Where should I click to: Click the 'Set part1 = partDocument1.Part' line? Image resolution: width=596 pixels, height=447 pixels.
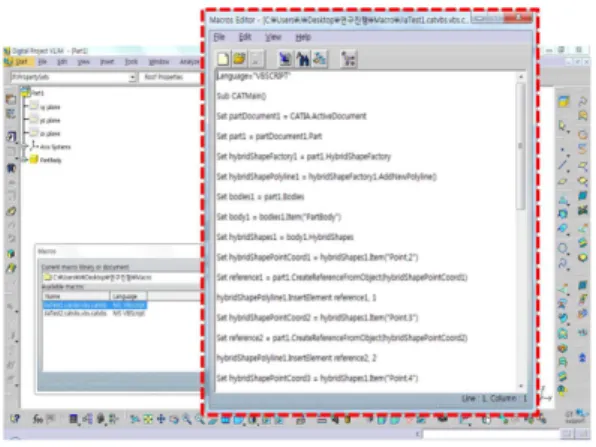coord(269,136)
